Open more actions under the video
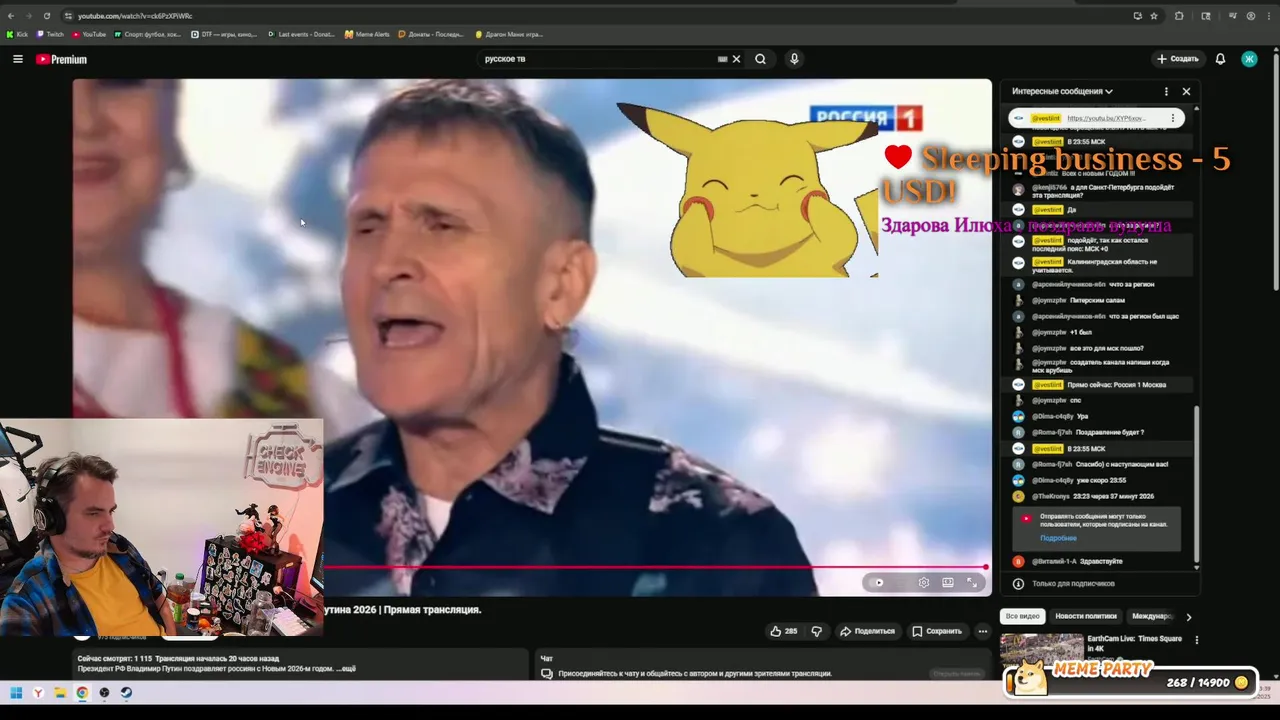This screenshot has width=1280, height=720. click(x=982, y=631)
